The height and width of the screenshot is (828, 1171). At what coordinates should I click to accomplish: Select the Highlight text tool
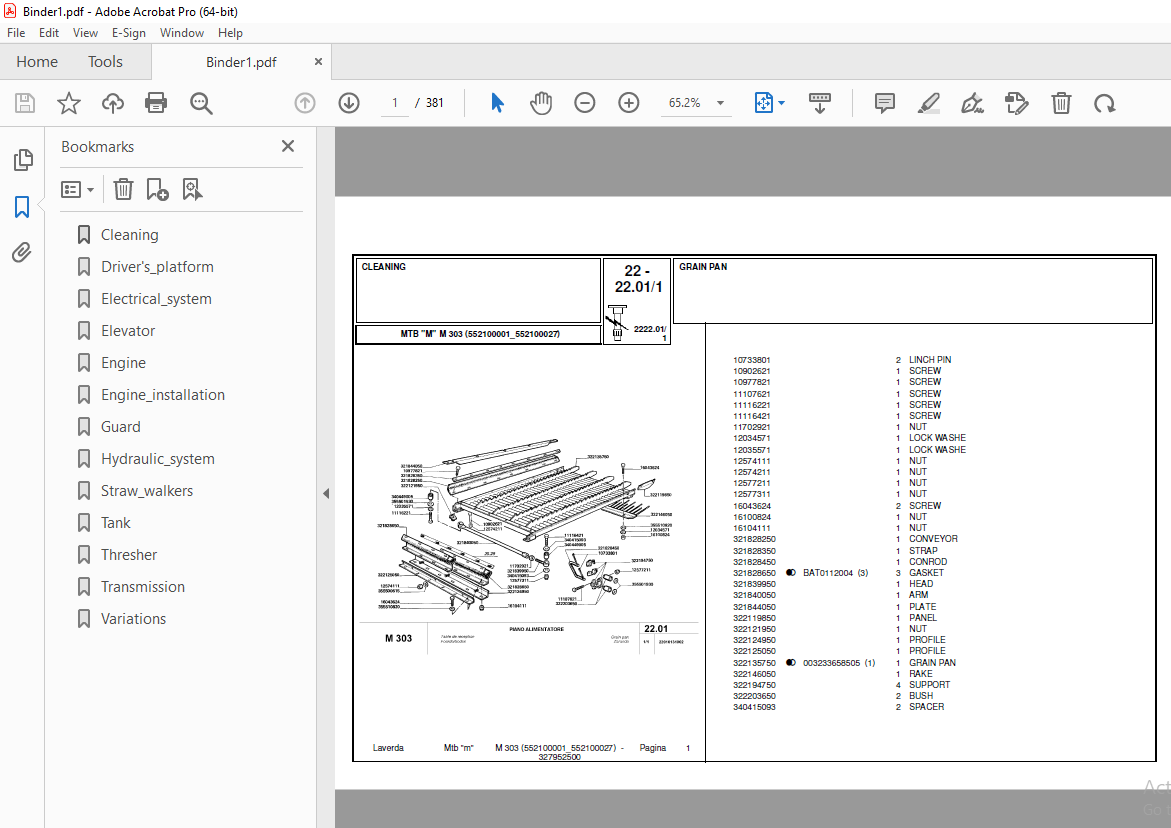928,103
